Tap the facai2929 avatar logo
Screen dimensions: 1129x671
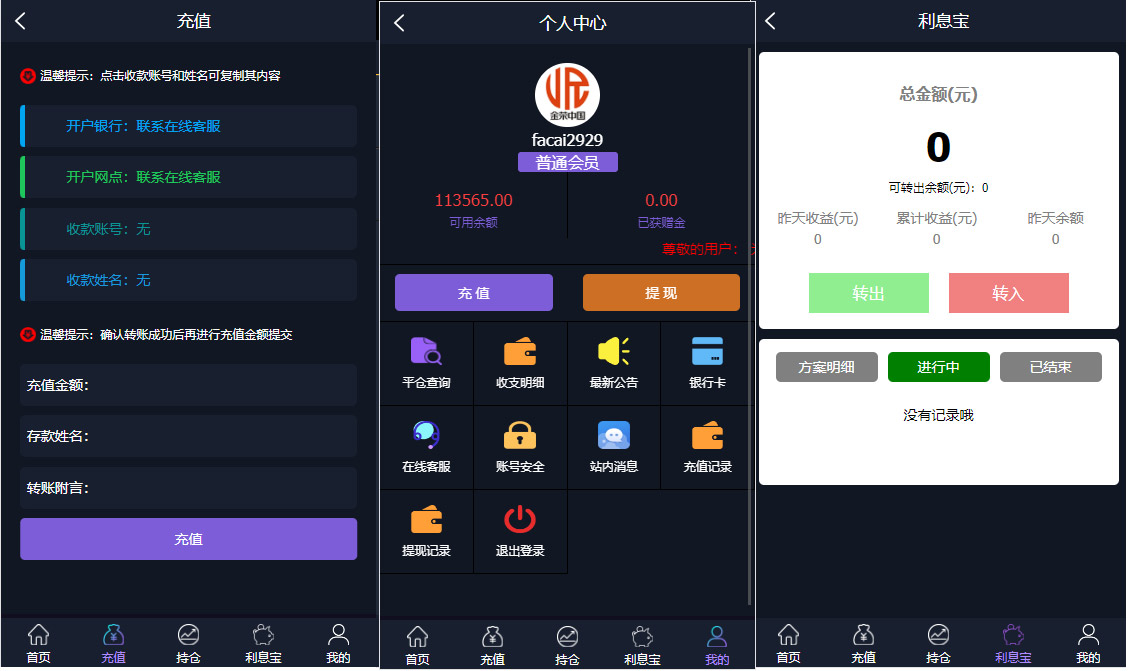(x=567, y=95)
